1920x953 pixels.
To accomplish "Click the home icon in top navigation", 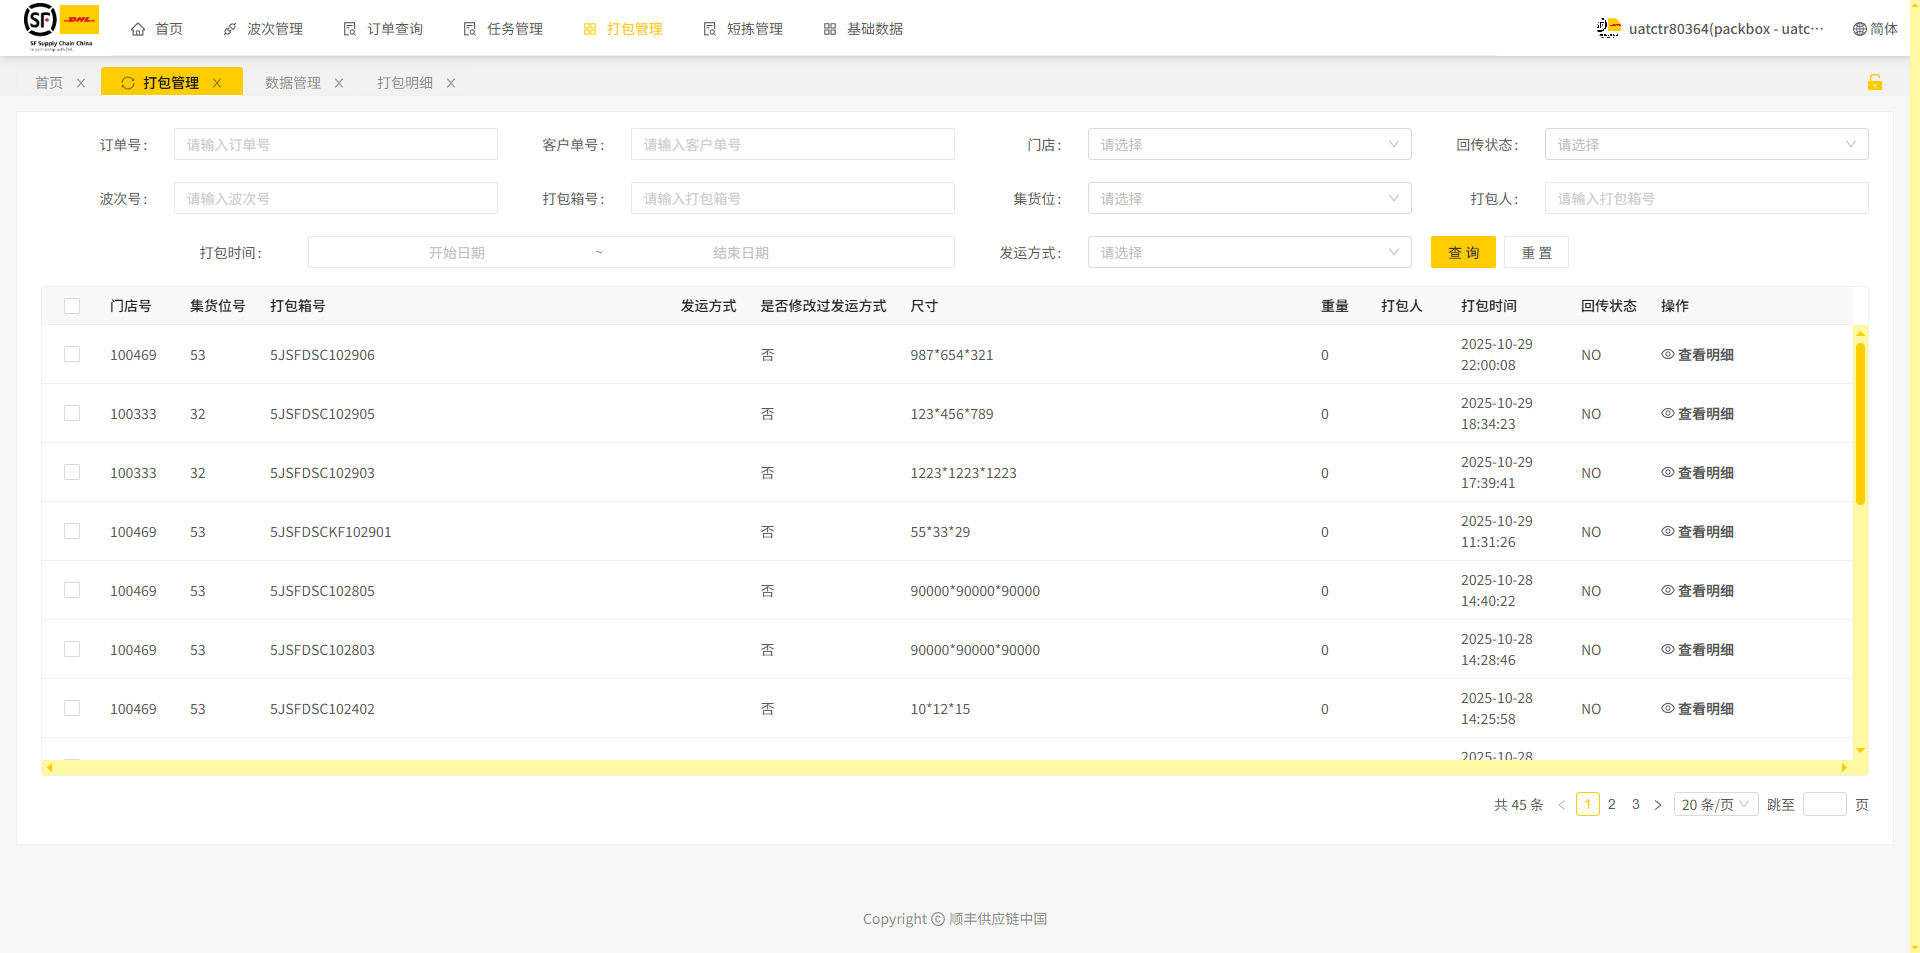I will [x=138, y=29].
